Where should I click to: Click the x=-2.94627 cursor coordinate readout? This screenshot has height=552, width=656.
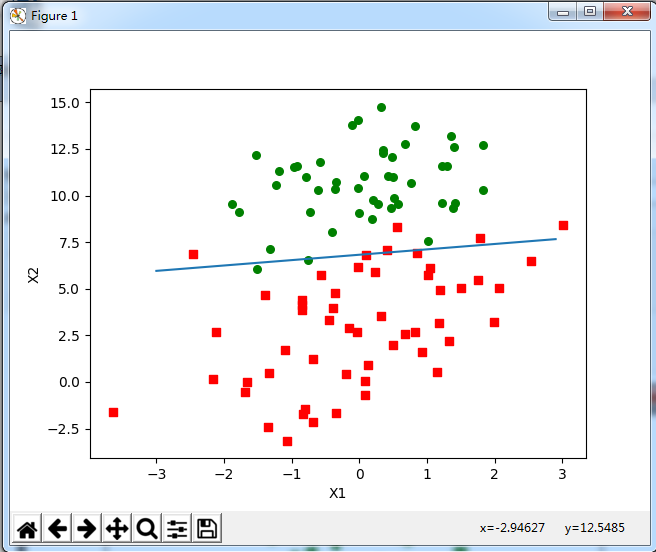click(512, 528)
